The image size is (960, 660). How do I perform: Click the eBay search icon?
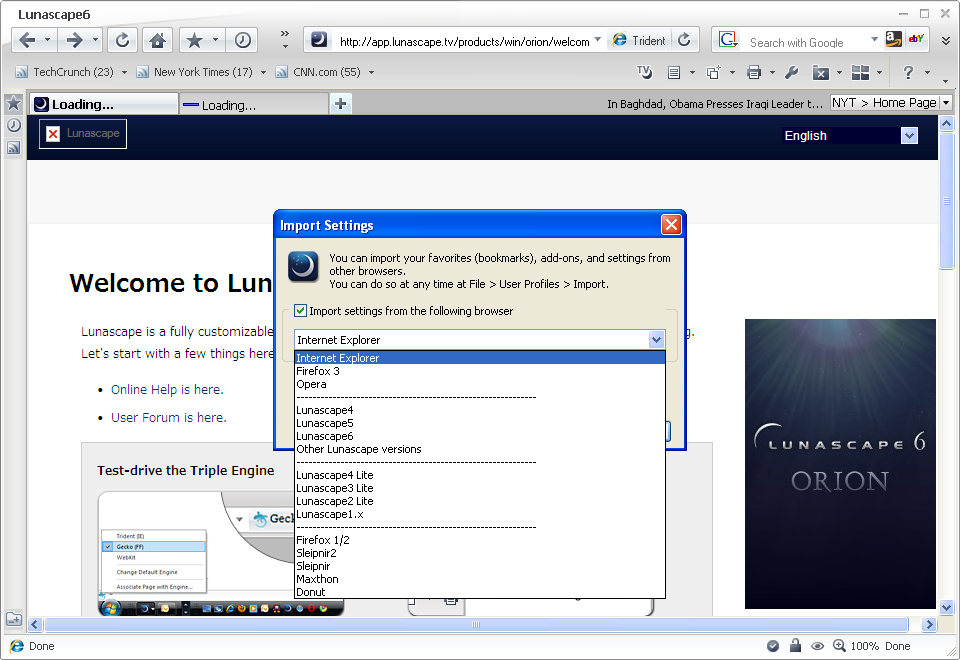click(x=916, y=39)
